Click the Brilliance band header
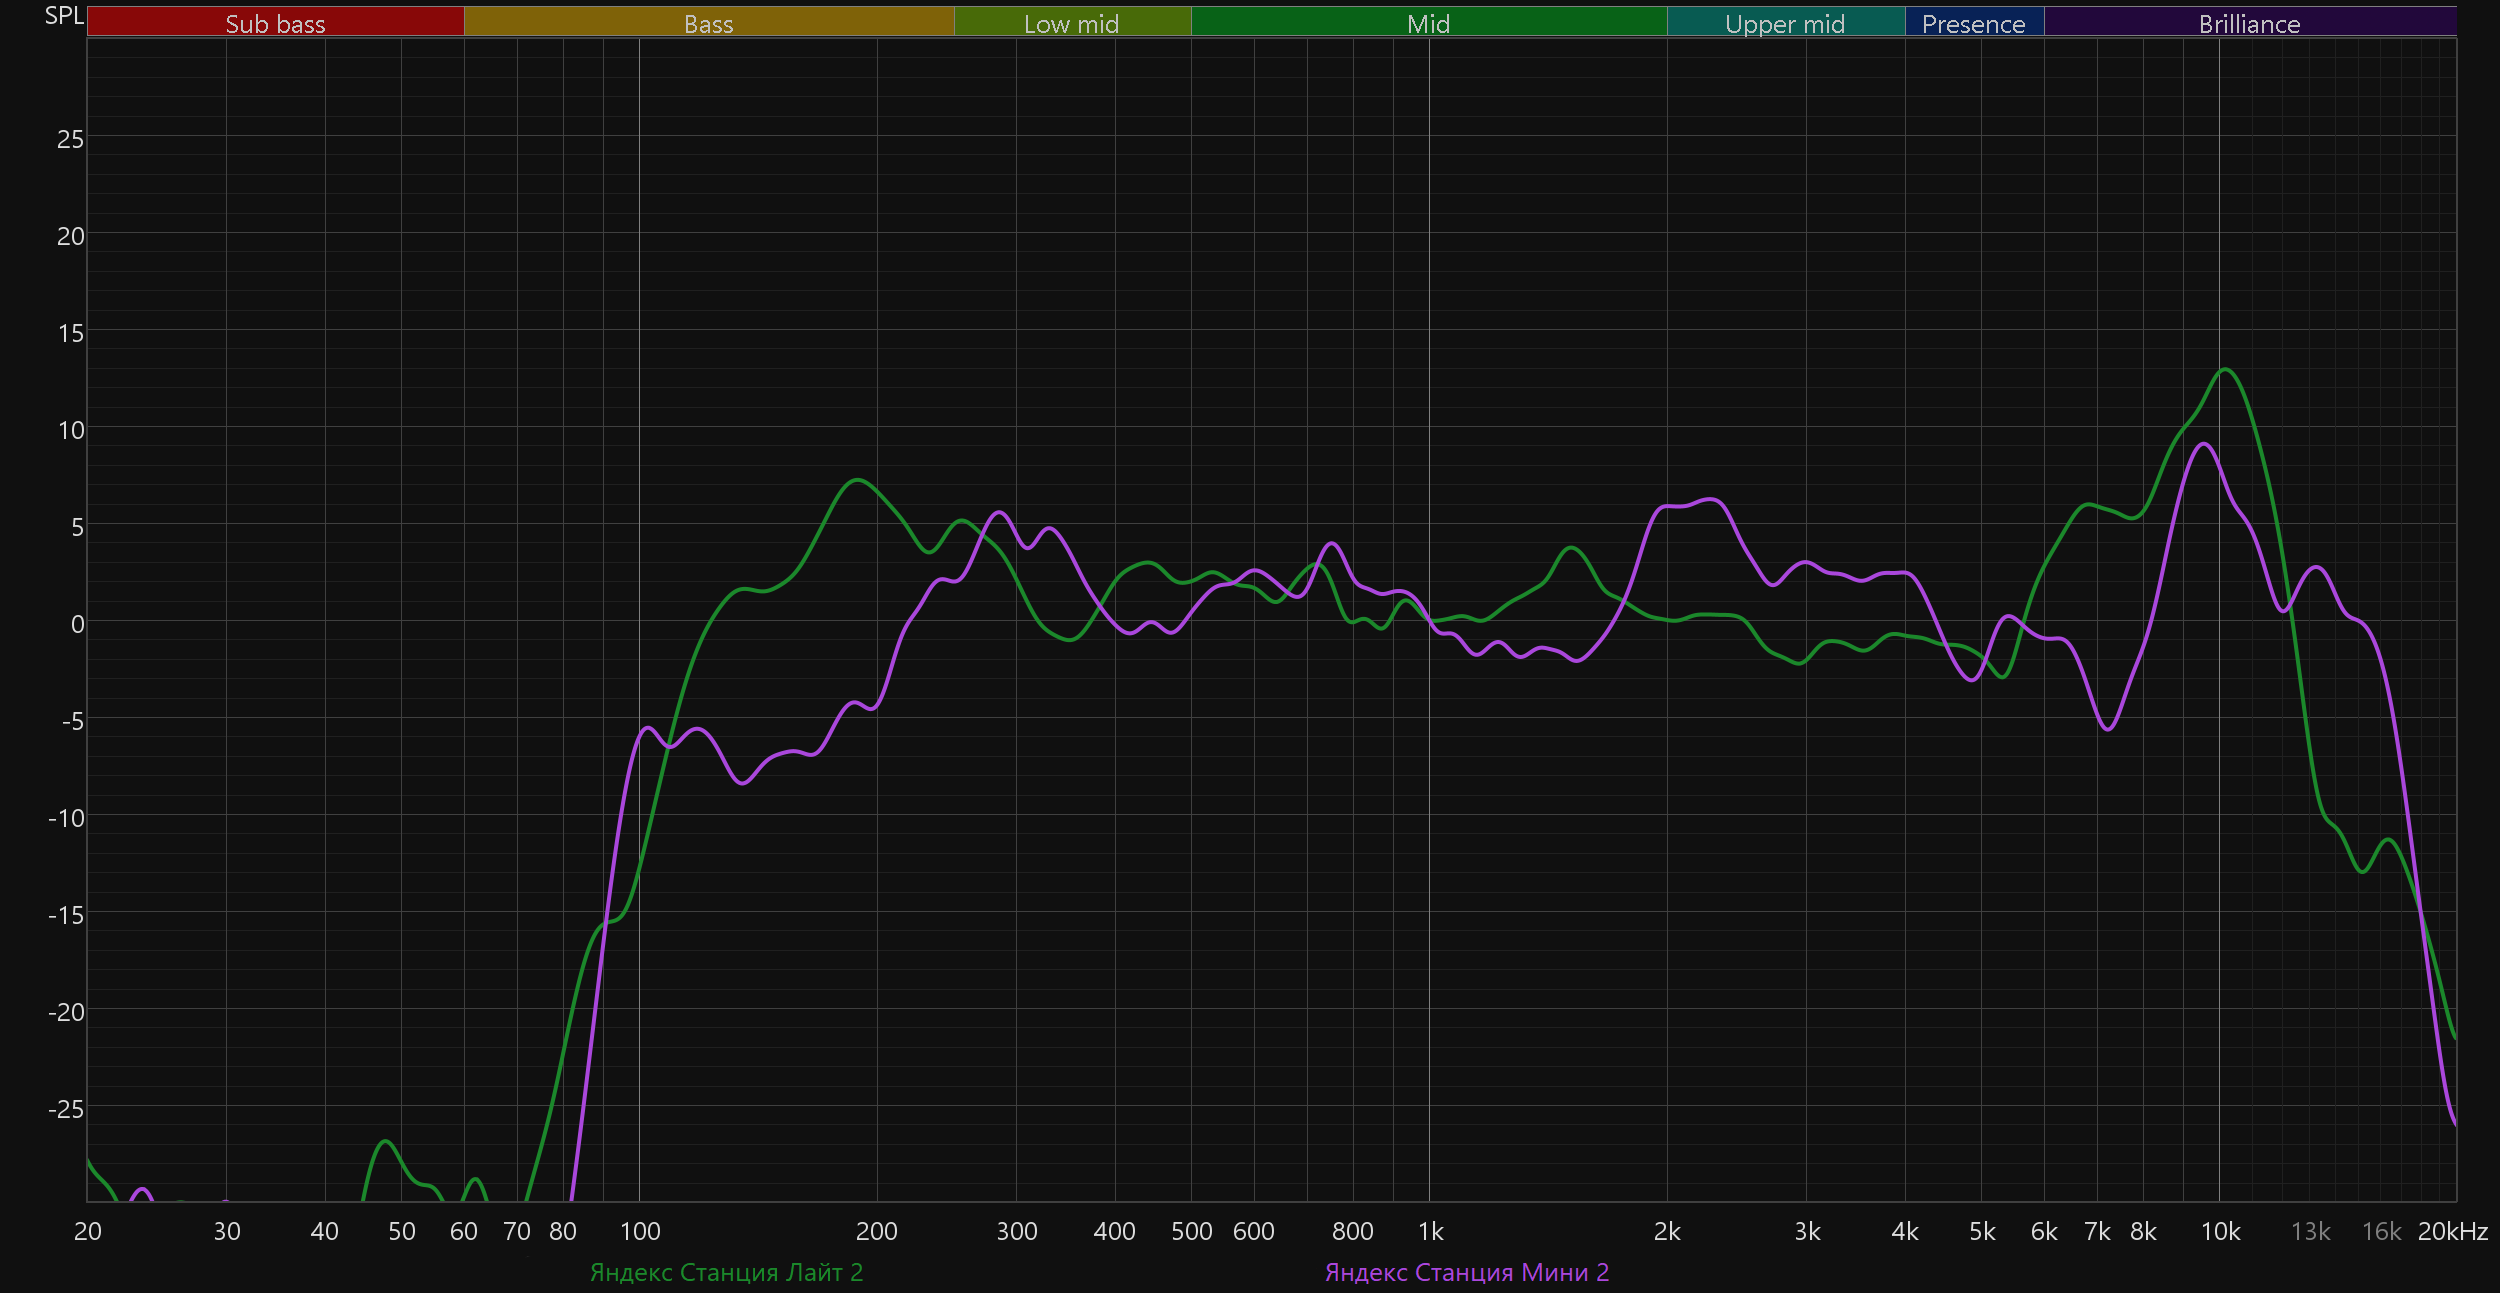The image size is (2500, 1293). pos(2249,23)
